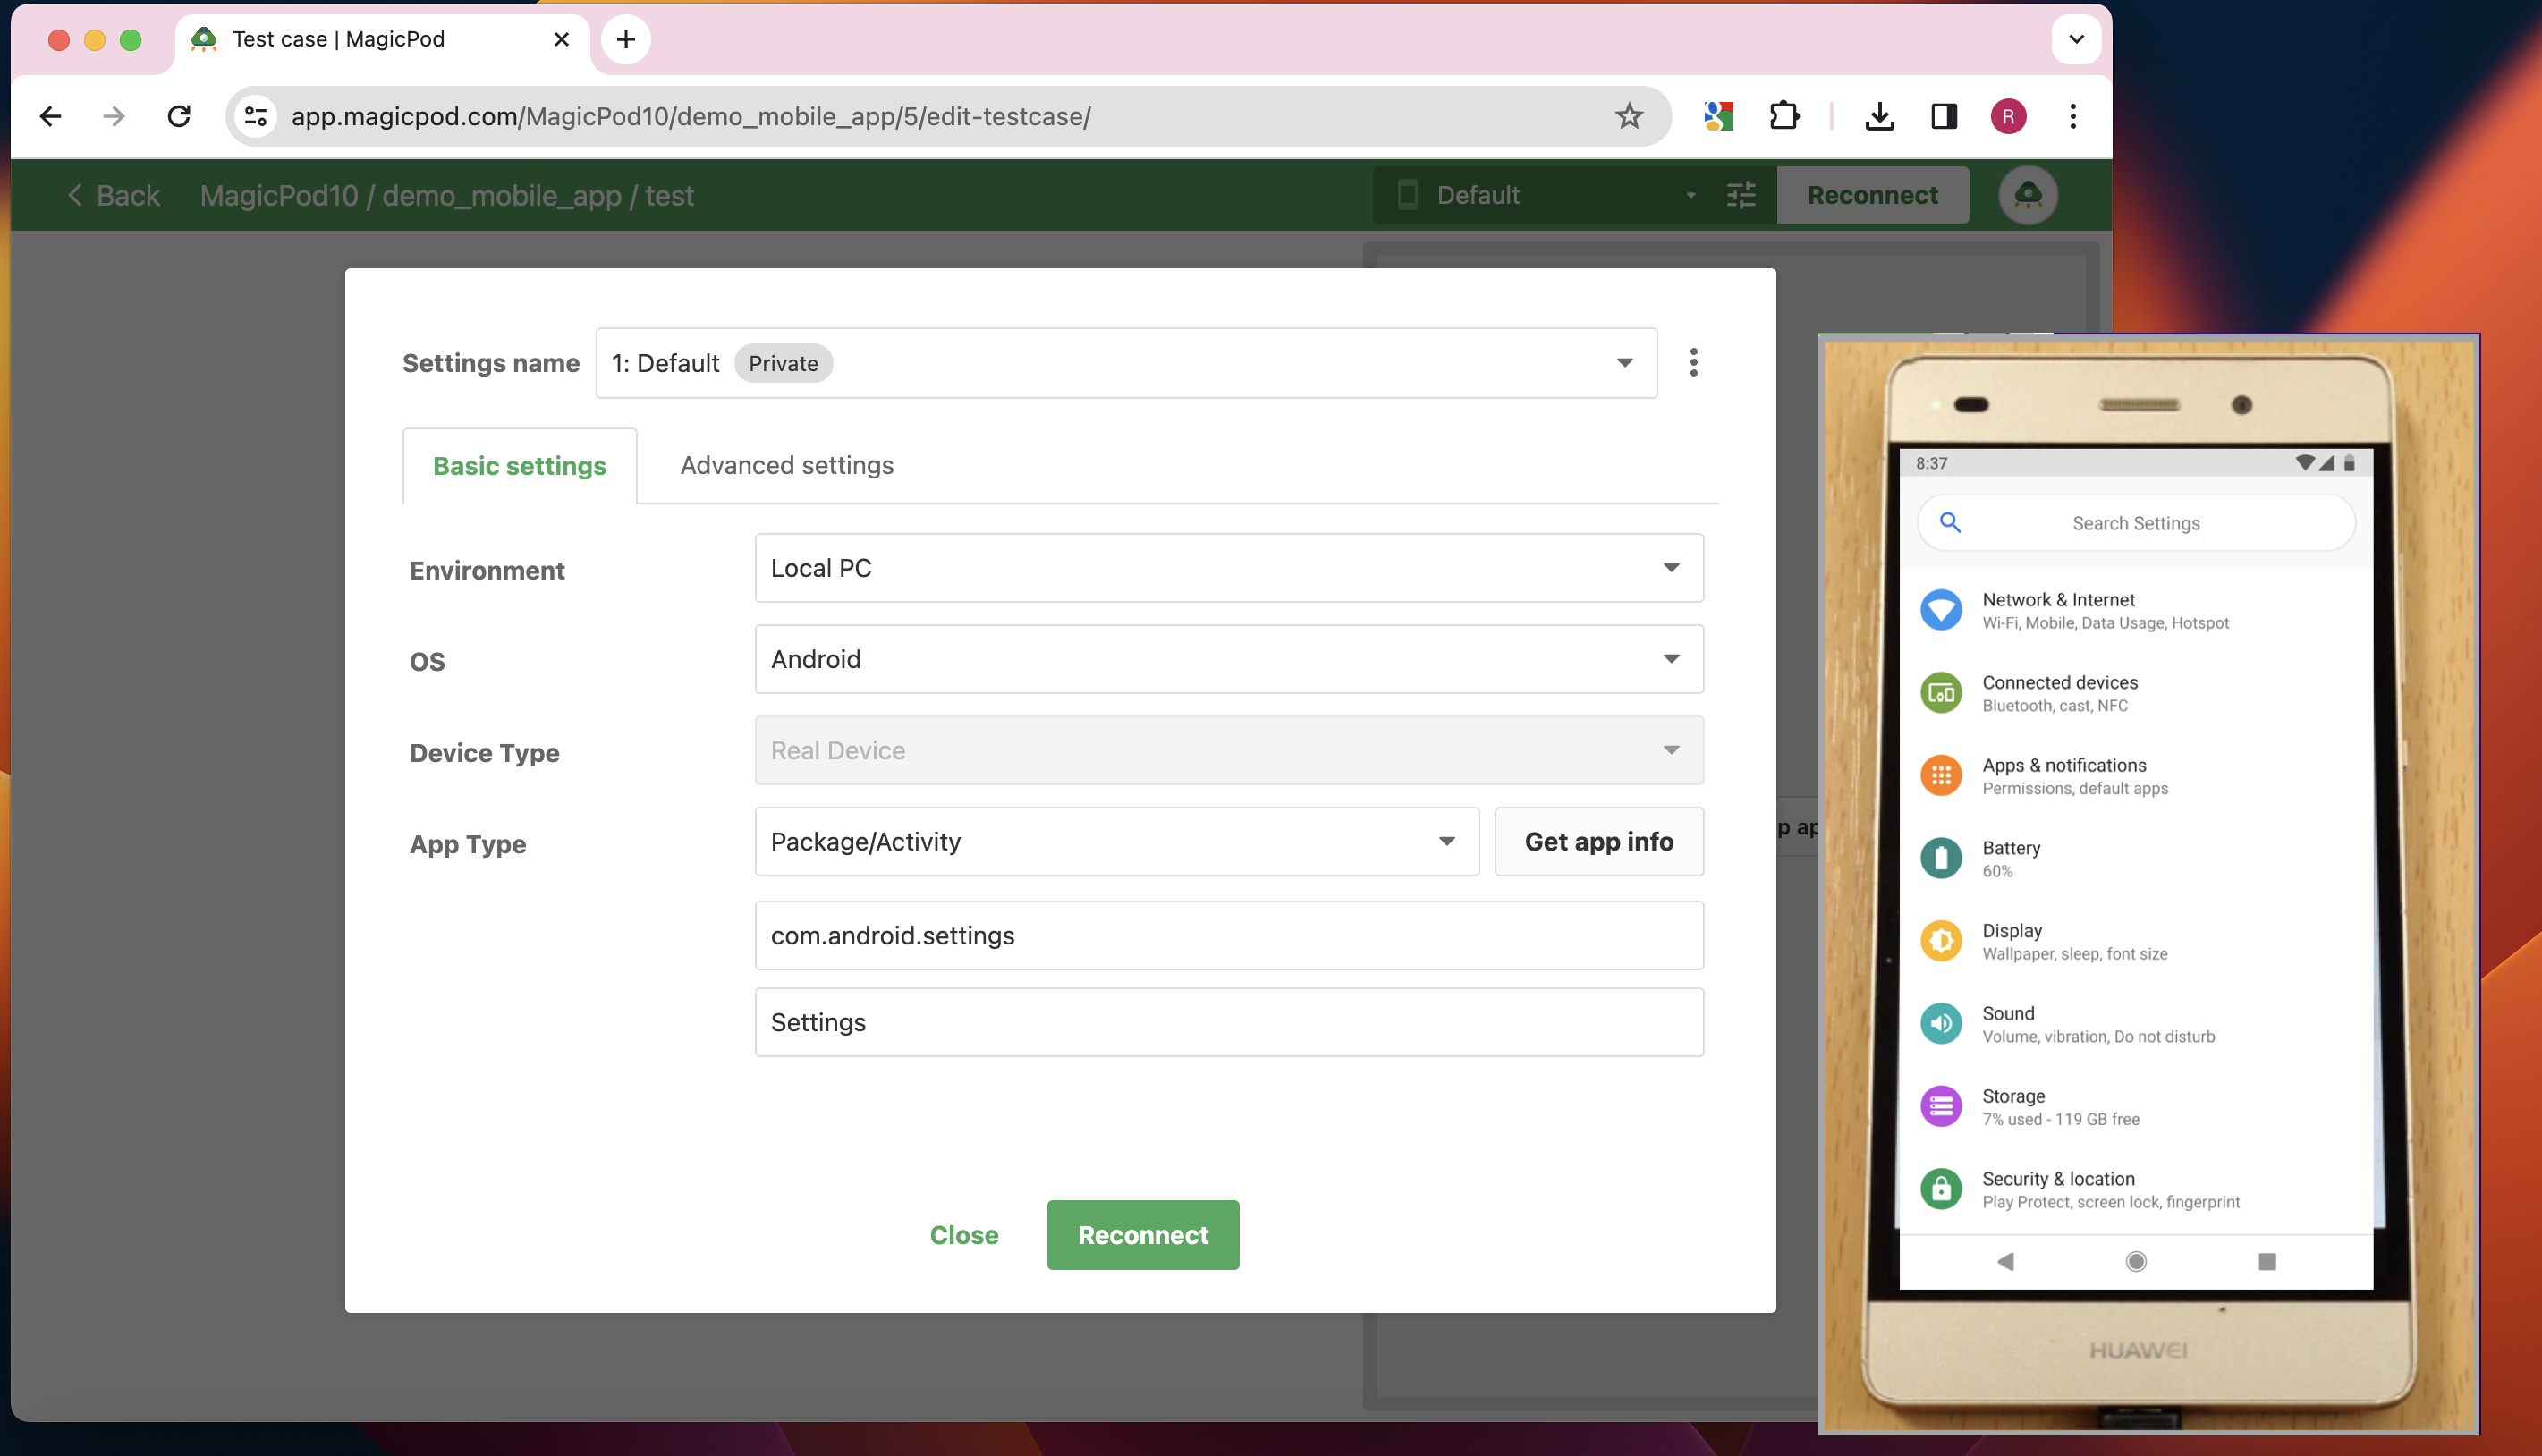Click the MagicPod10 / demo_mobile_app / test breadcrumb
Viewport: 2542px width, 1456px height.
coord(446,195)
